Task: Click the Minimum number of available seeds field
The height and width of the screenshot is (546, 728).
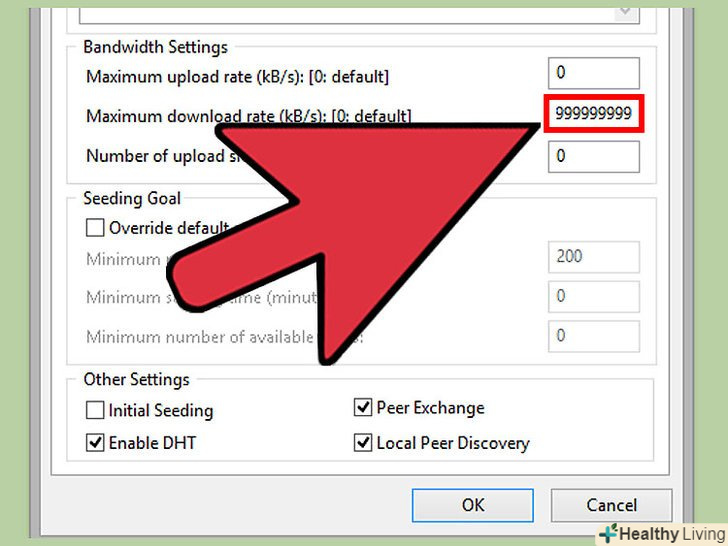Action: click(593, 336)
